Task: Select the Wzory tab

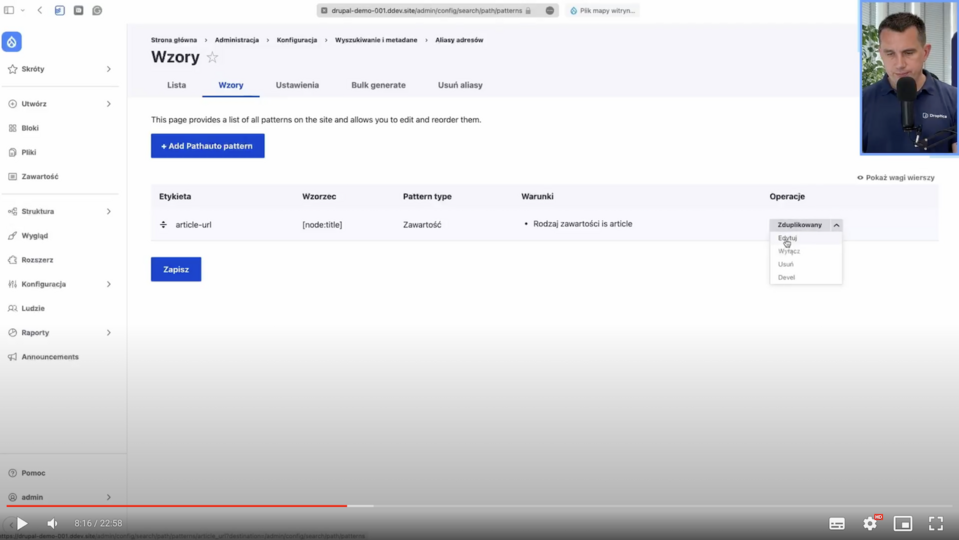Action: click(231, 85)
